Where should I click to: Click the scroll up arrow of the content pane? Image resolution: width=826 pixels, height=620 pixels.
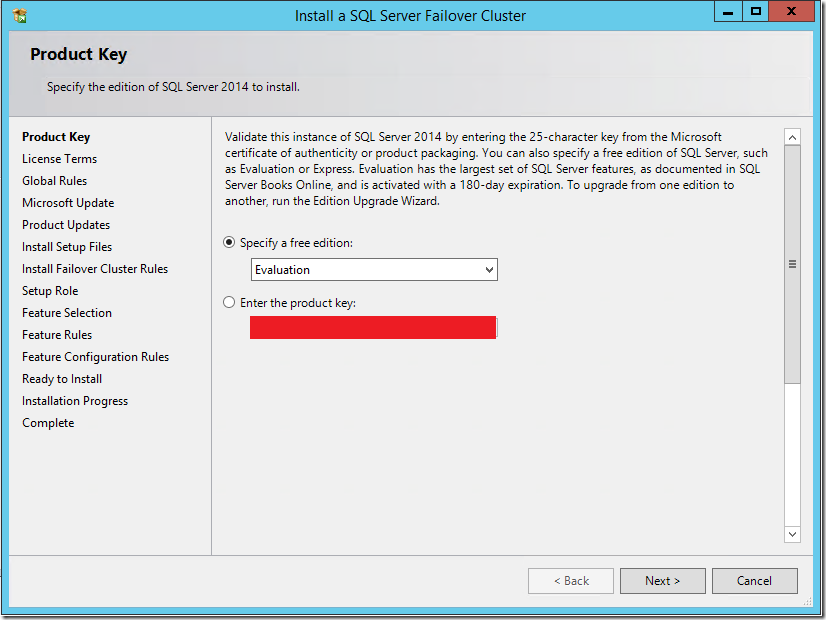792,137
